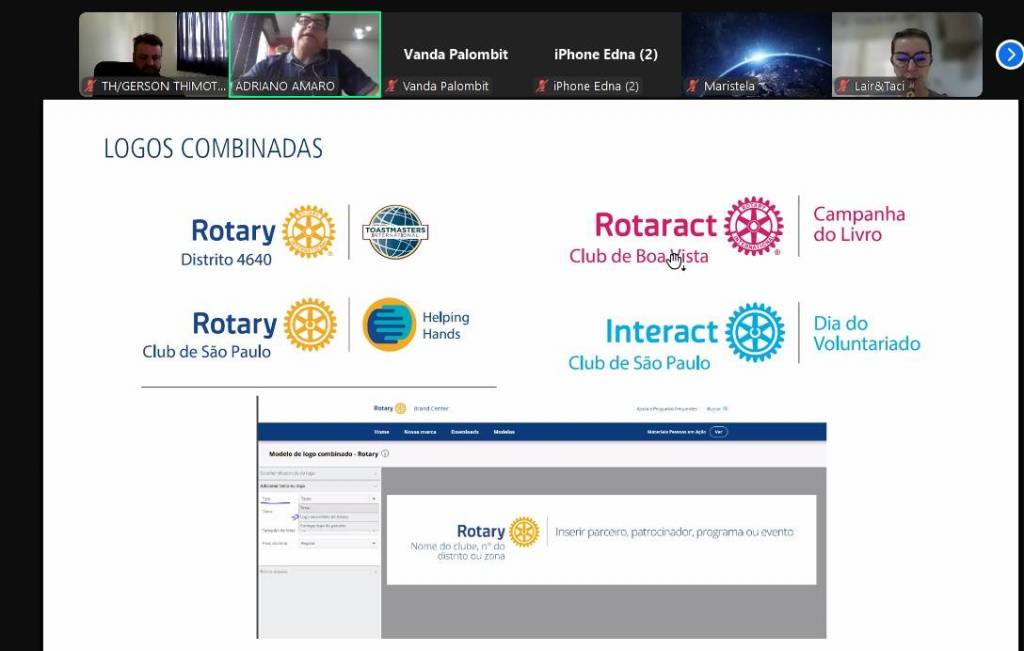The height and width of the screenshot is (651, 1024).
Task: Open the Nossa marca menu item
Action: 420,432
